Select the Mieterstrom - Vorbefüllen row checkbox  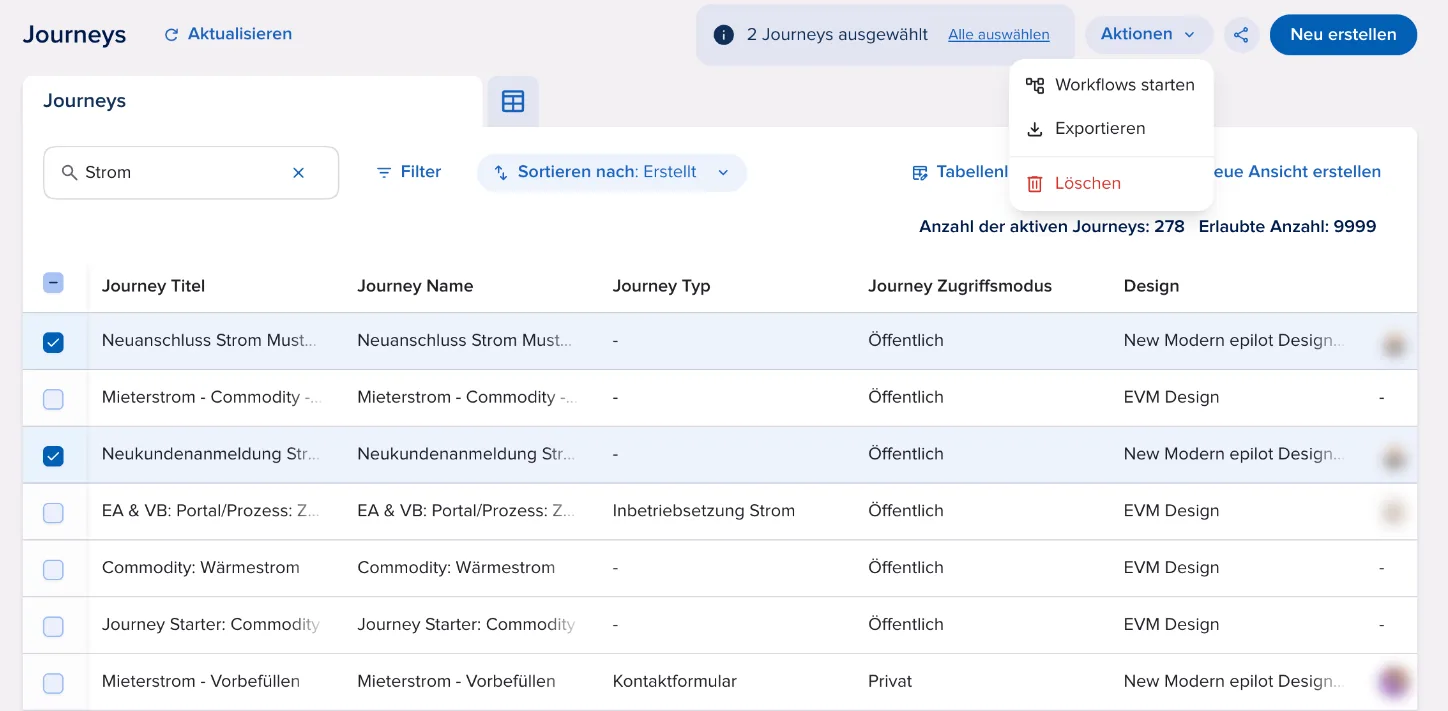53,684
